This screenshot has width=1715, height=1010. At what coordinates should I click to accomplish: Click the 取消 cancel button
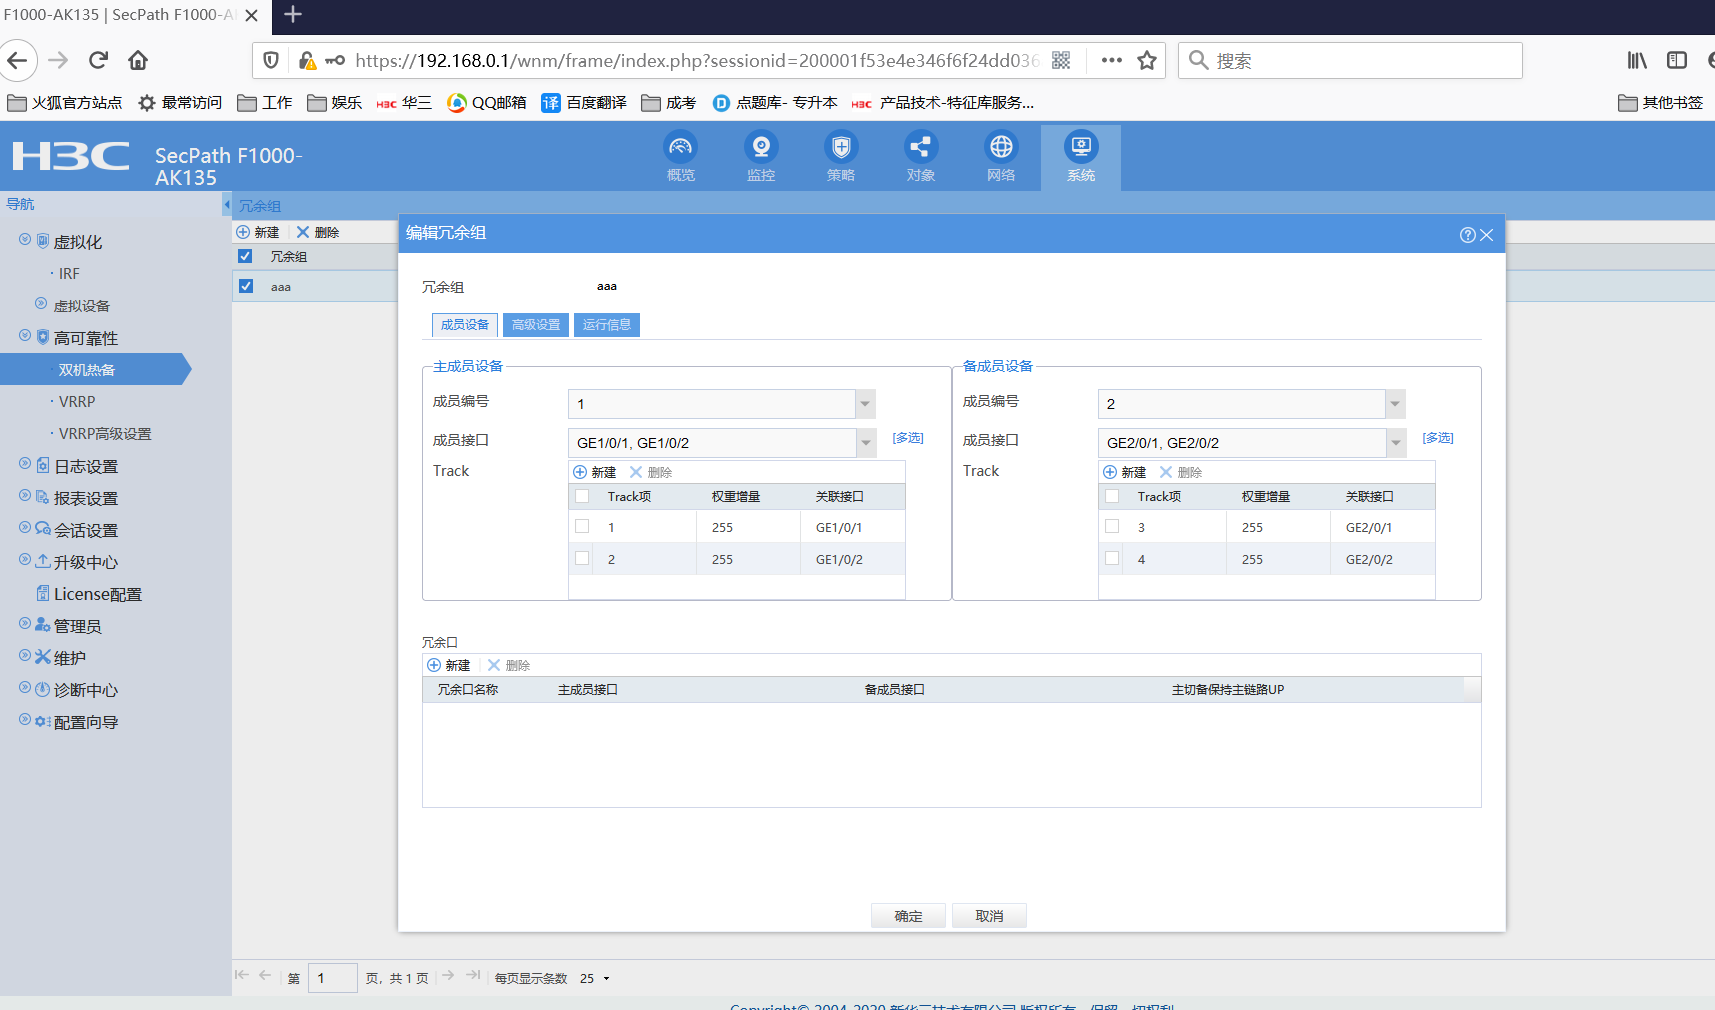point(989,916)
